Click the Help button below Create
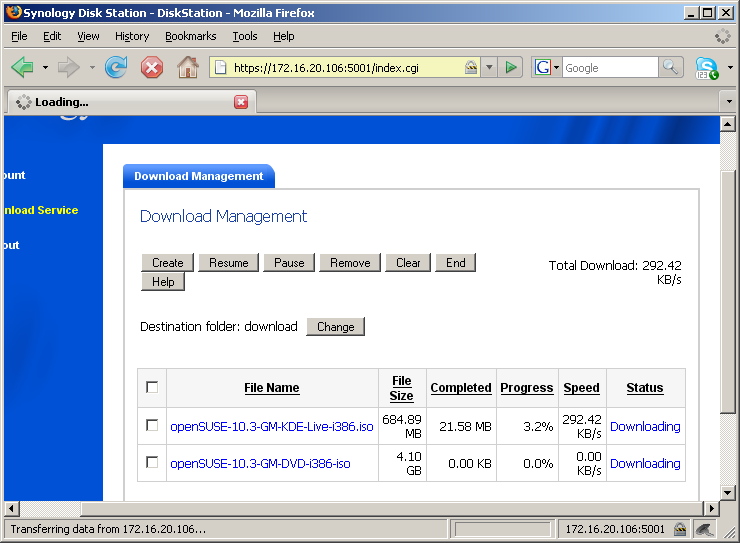This screenshot has width=740, height=543. [163, 282]
